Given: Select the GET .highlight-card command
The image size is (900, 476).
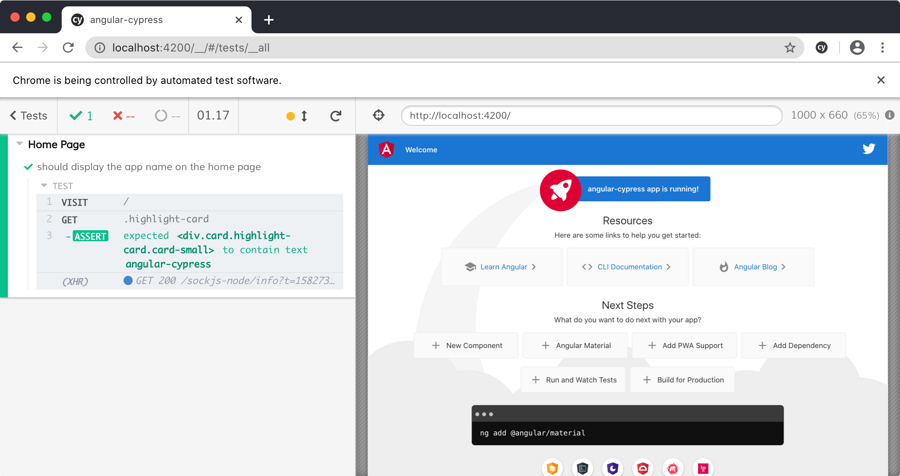Looking at the screenshot, I should click(190, 219).
